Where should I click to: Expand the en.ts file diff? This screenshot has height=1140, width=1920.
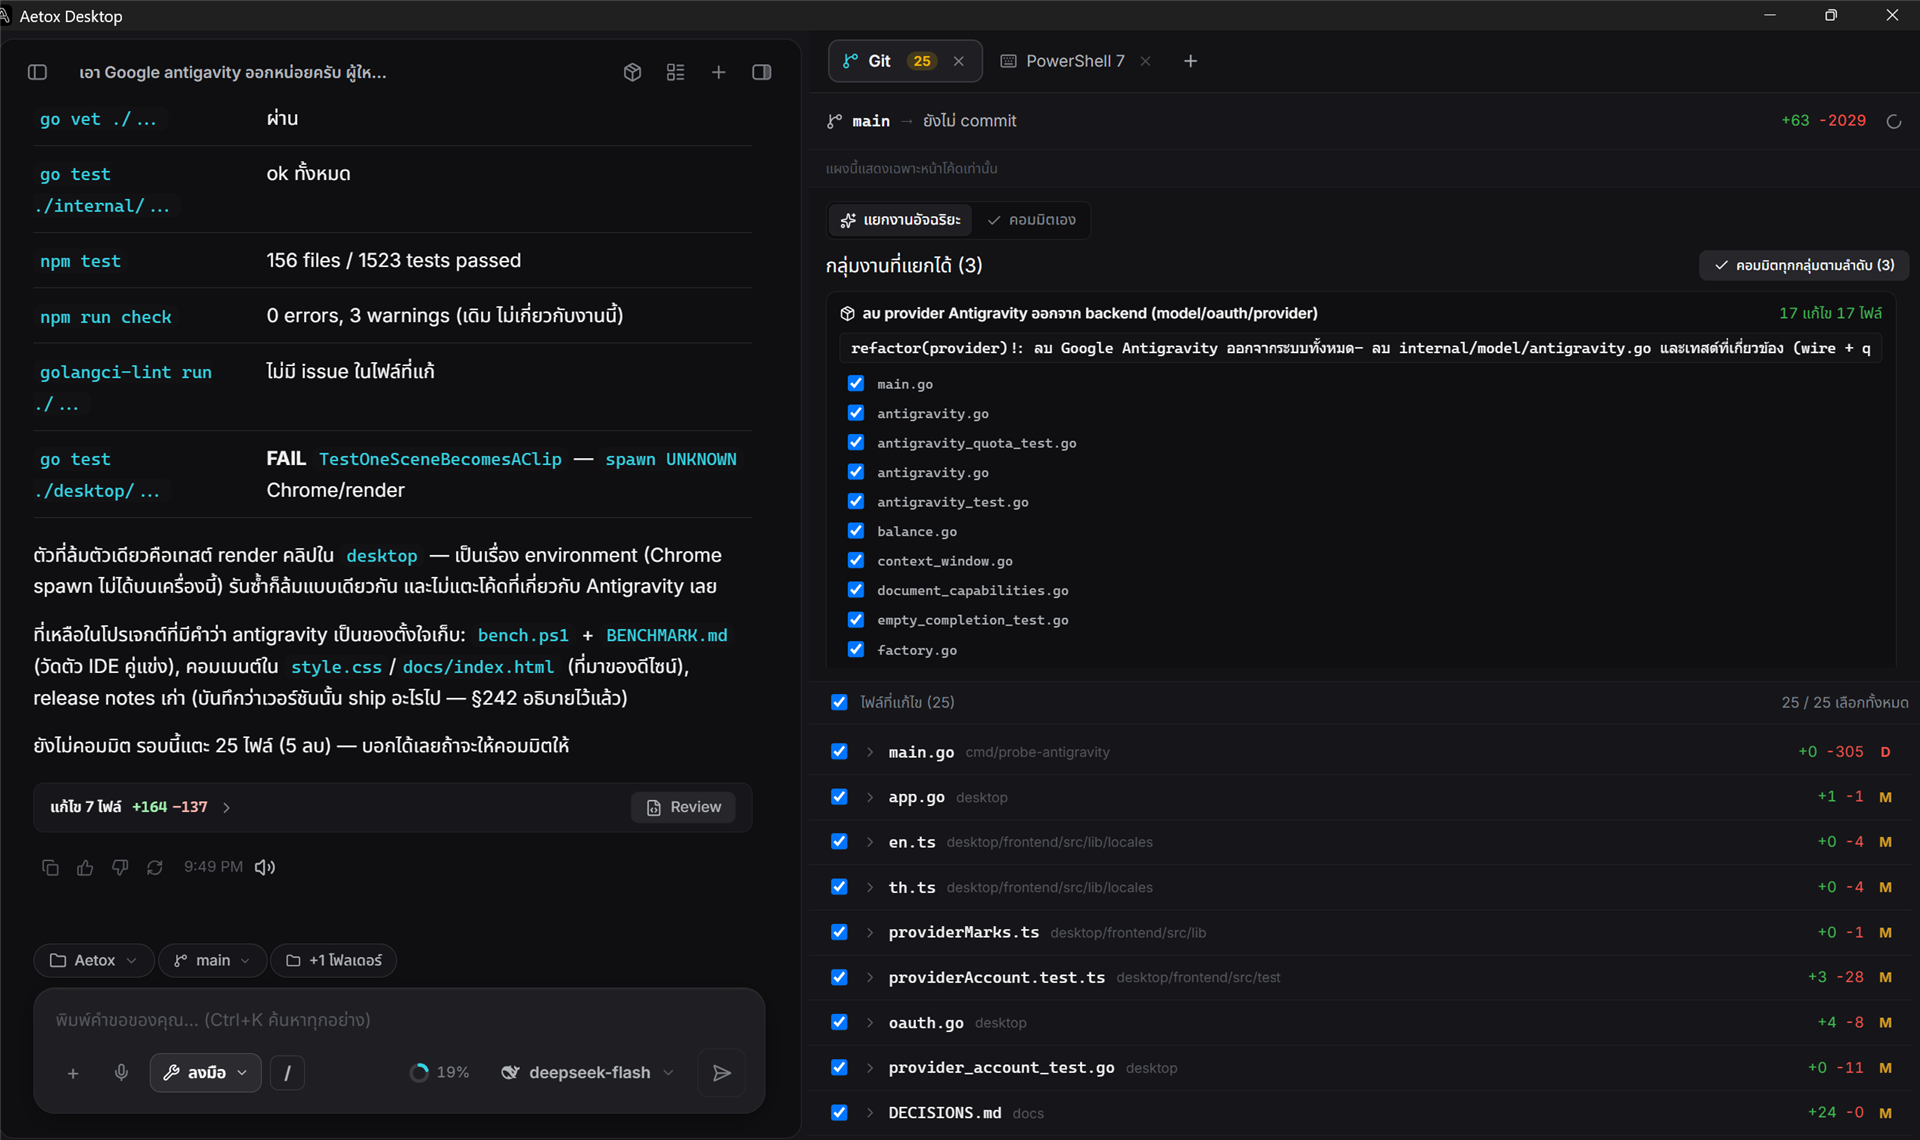(870, 842)
